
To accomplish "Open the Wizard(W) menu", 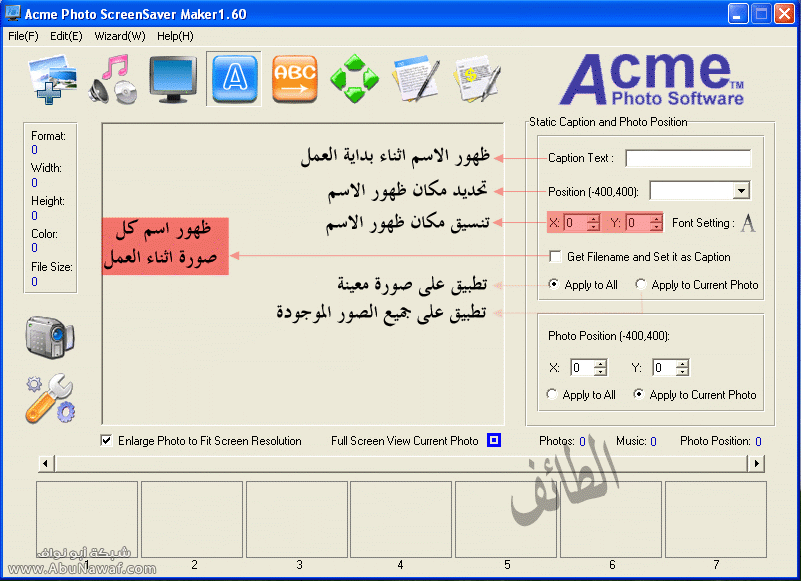I will (119, 36).
